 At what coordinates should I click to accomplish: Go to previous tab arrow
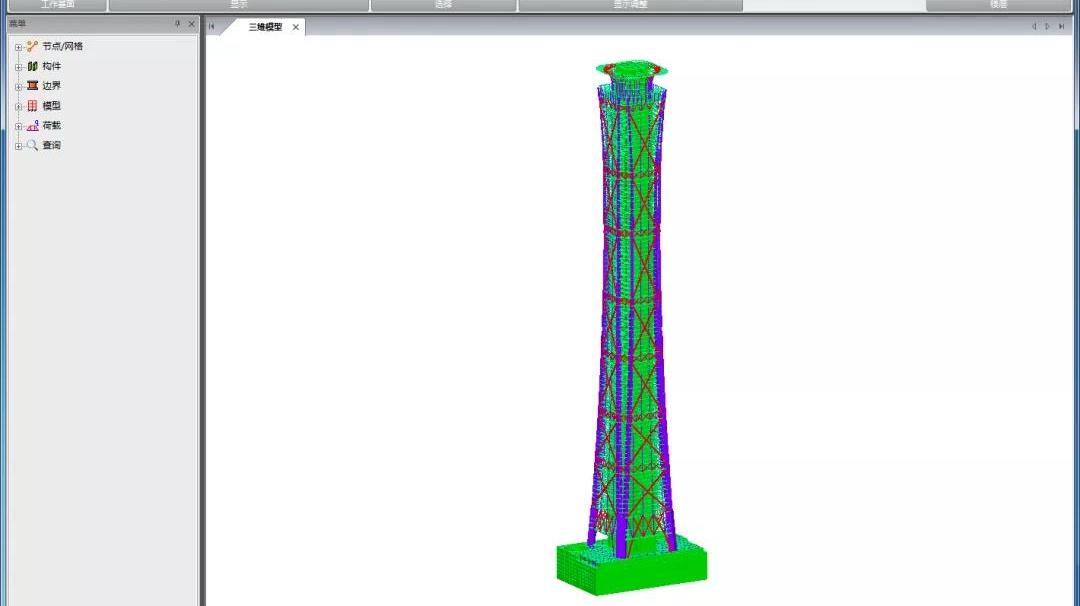pyautogui.click(x=1034, y=26)
